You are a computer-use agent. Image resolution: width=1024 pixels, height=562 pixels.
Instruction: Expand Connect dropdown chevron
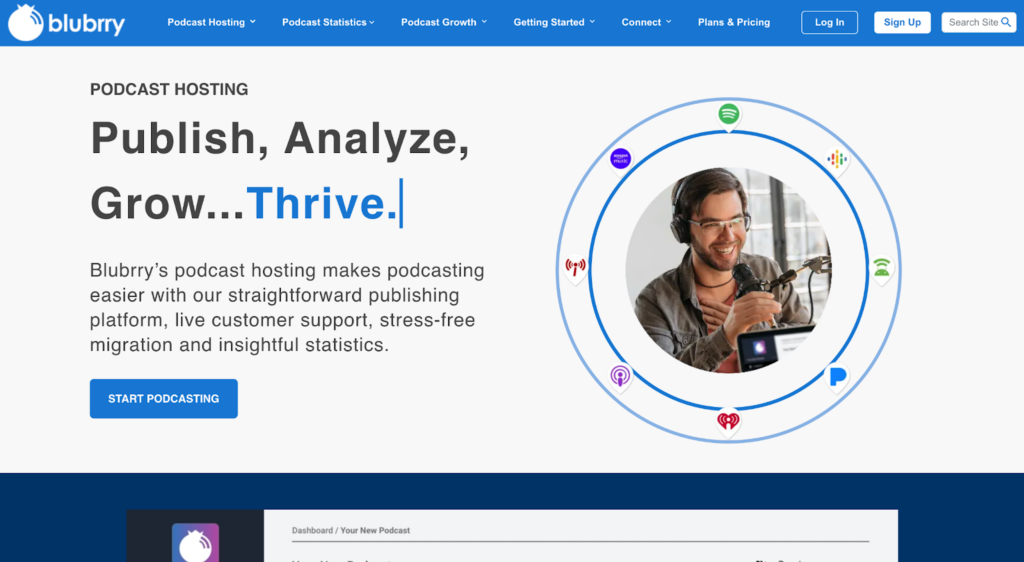click(669, 22)
